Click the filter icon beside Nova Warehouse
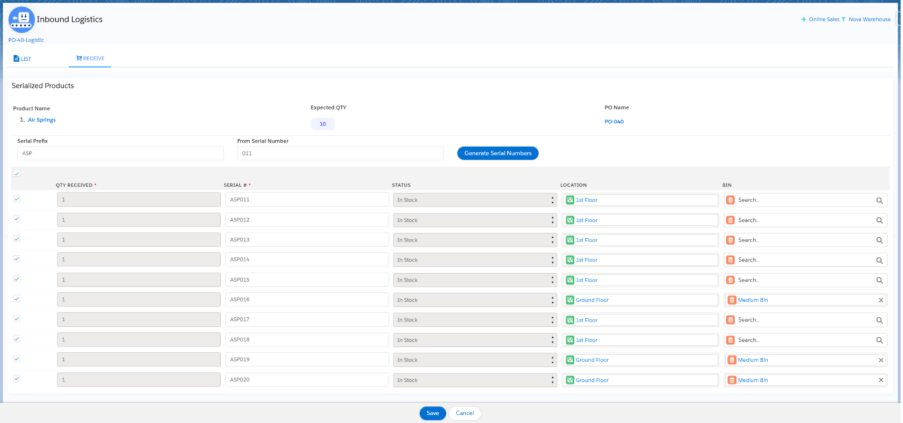This screenshot has width=903, height=423. click(844, 19)
